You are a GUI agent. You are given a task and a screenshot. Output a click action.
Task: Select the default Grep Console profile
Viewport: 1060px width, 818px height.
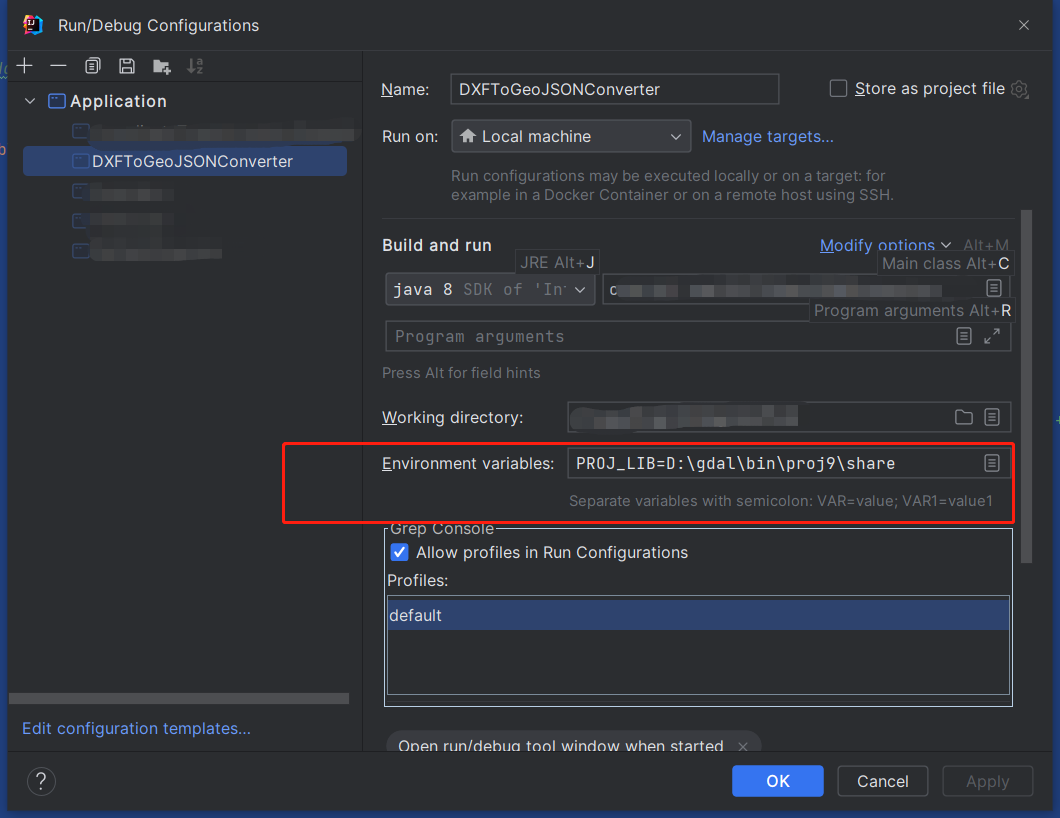(698, 615)
